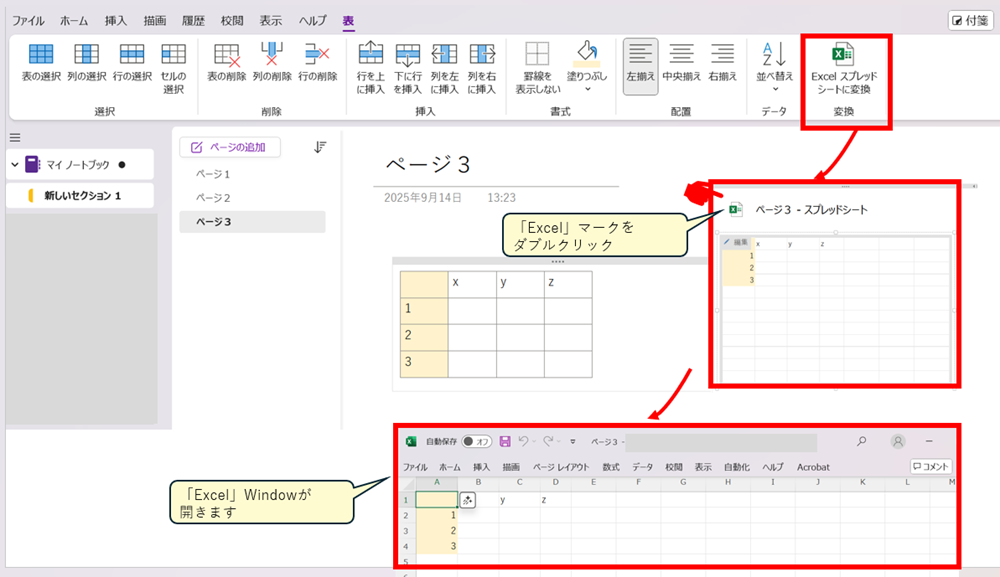Select the 表 ribbon tab
1000x577 pixels.
(x=348, y=21)
